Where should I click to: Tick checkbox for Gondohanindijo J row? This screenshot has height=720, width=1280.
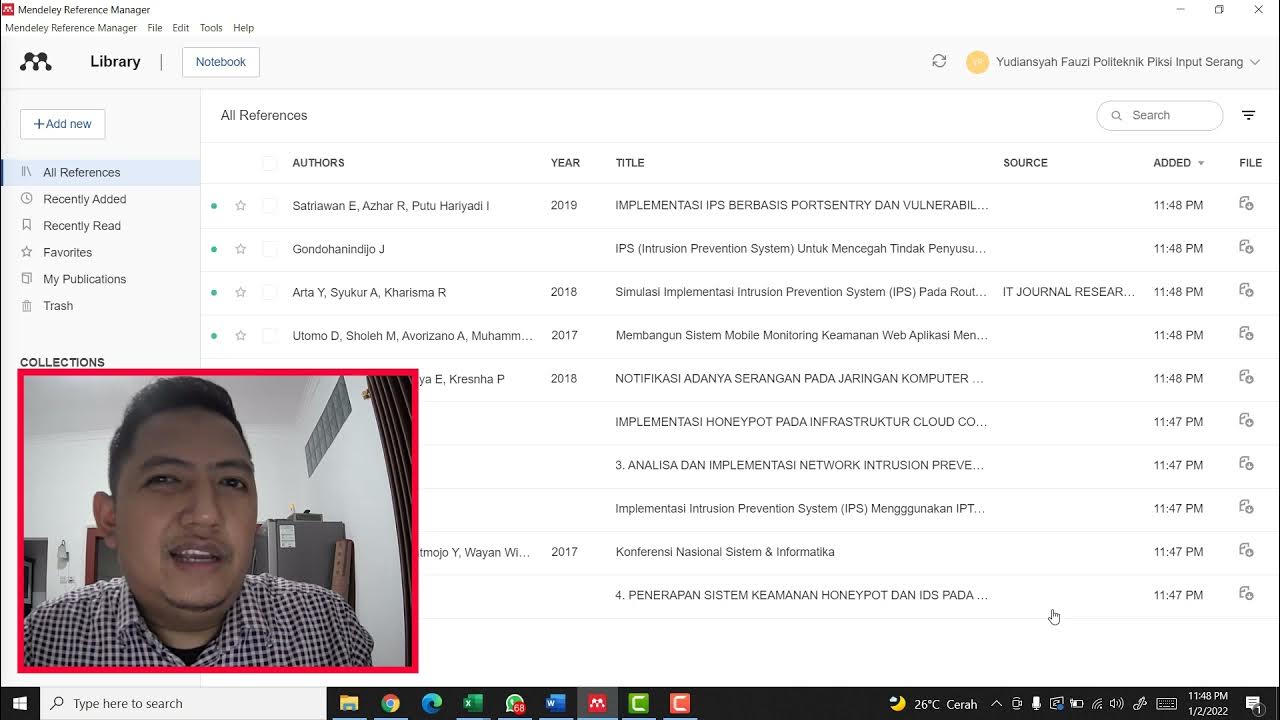pyautogui.click(x=269, y=249)
